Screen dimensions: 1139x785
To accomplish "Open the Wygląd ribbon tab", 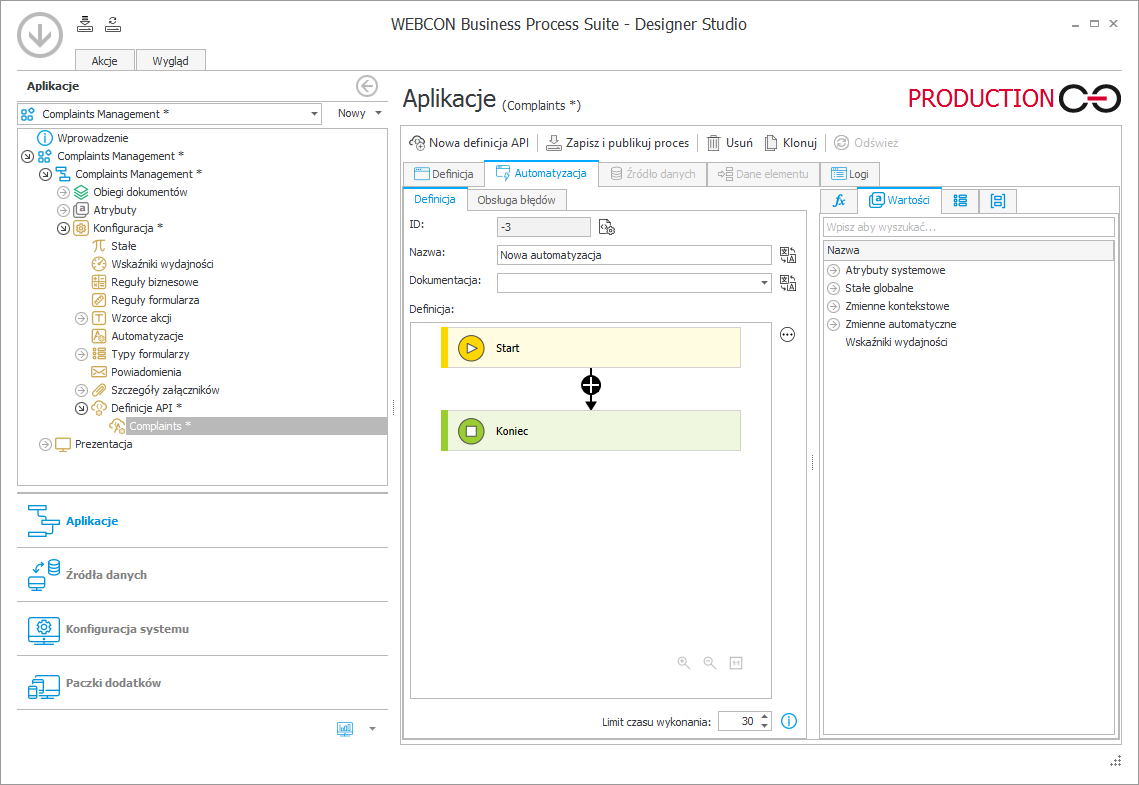I will (170, 61).
